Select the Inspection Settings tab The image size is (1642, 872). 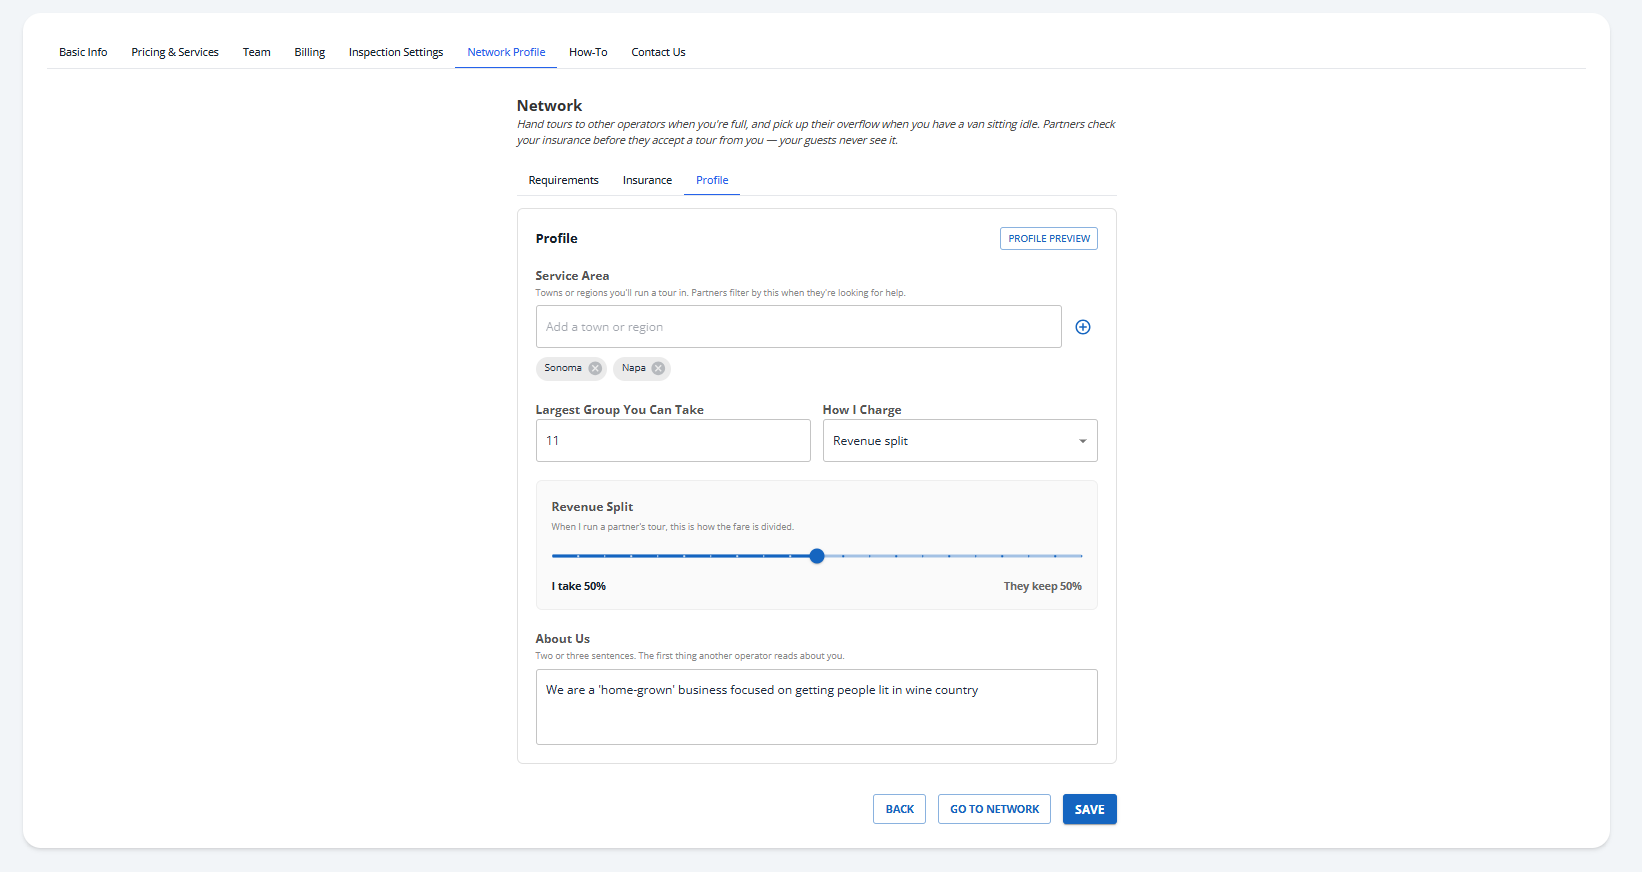(396, 52)
